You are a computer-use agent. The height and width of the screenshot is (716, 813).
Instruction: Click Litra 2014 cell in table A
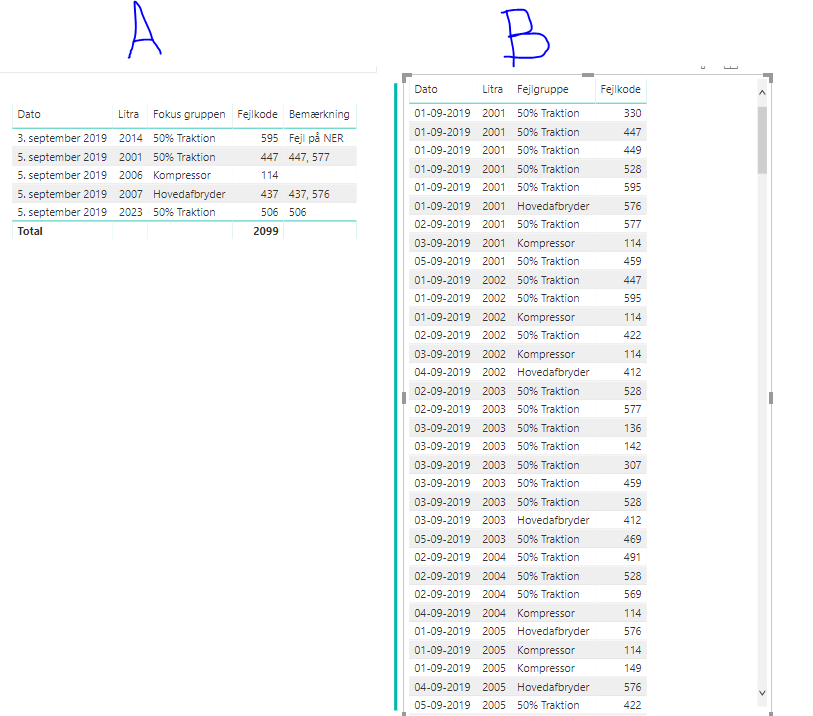131,138
